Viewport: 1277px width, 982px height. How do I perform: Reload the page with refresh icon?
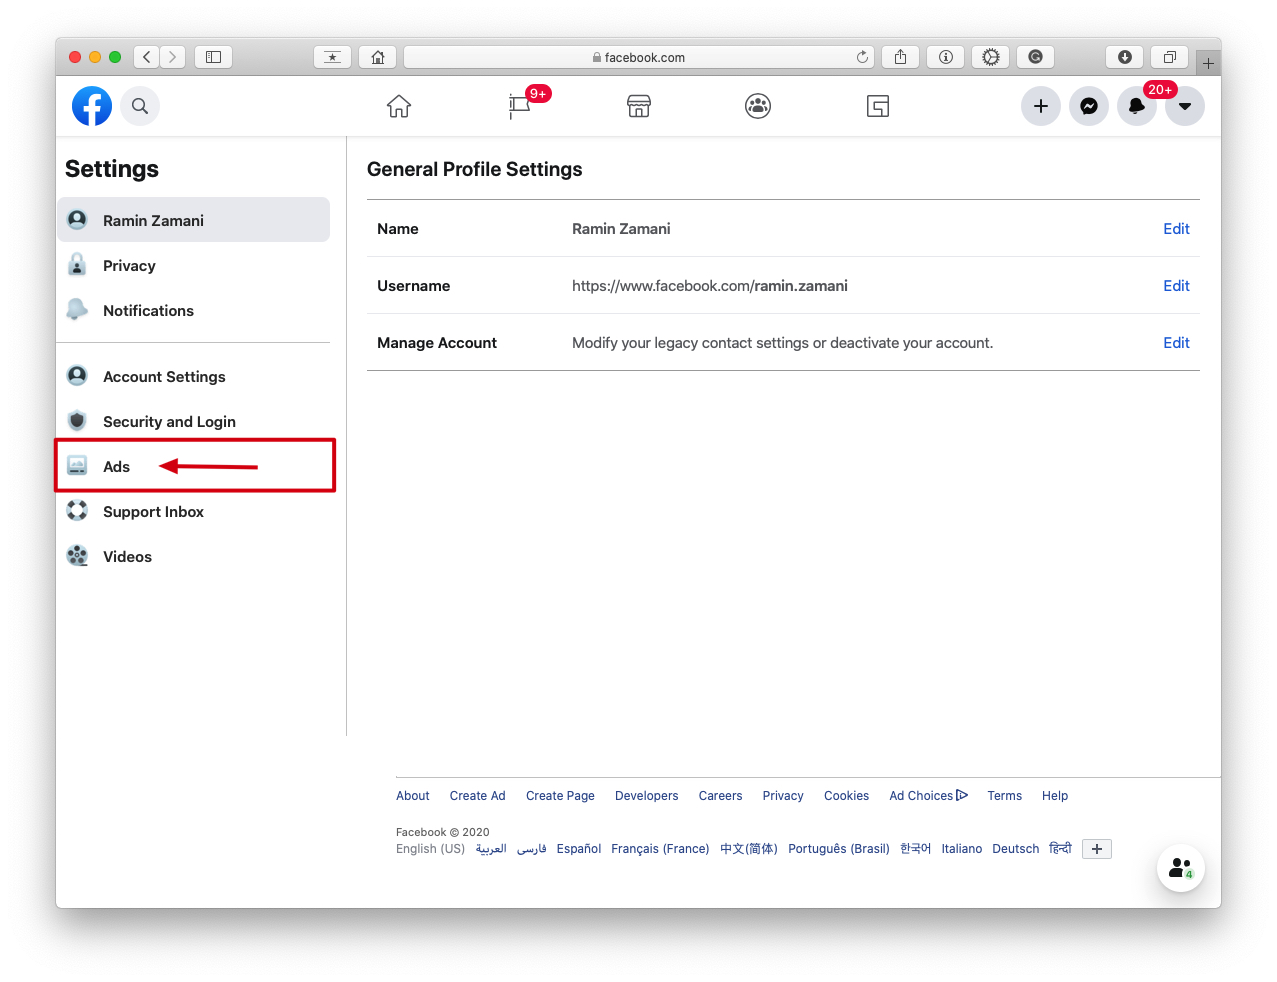point(862,57)
